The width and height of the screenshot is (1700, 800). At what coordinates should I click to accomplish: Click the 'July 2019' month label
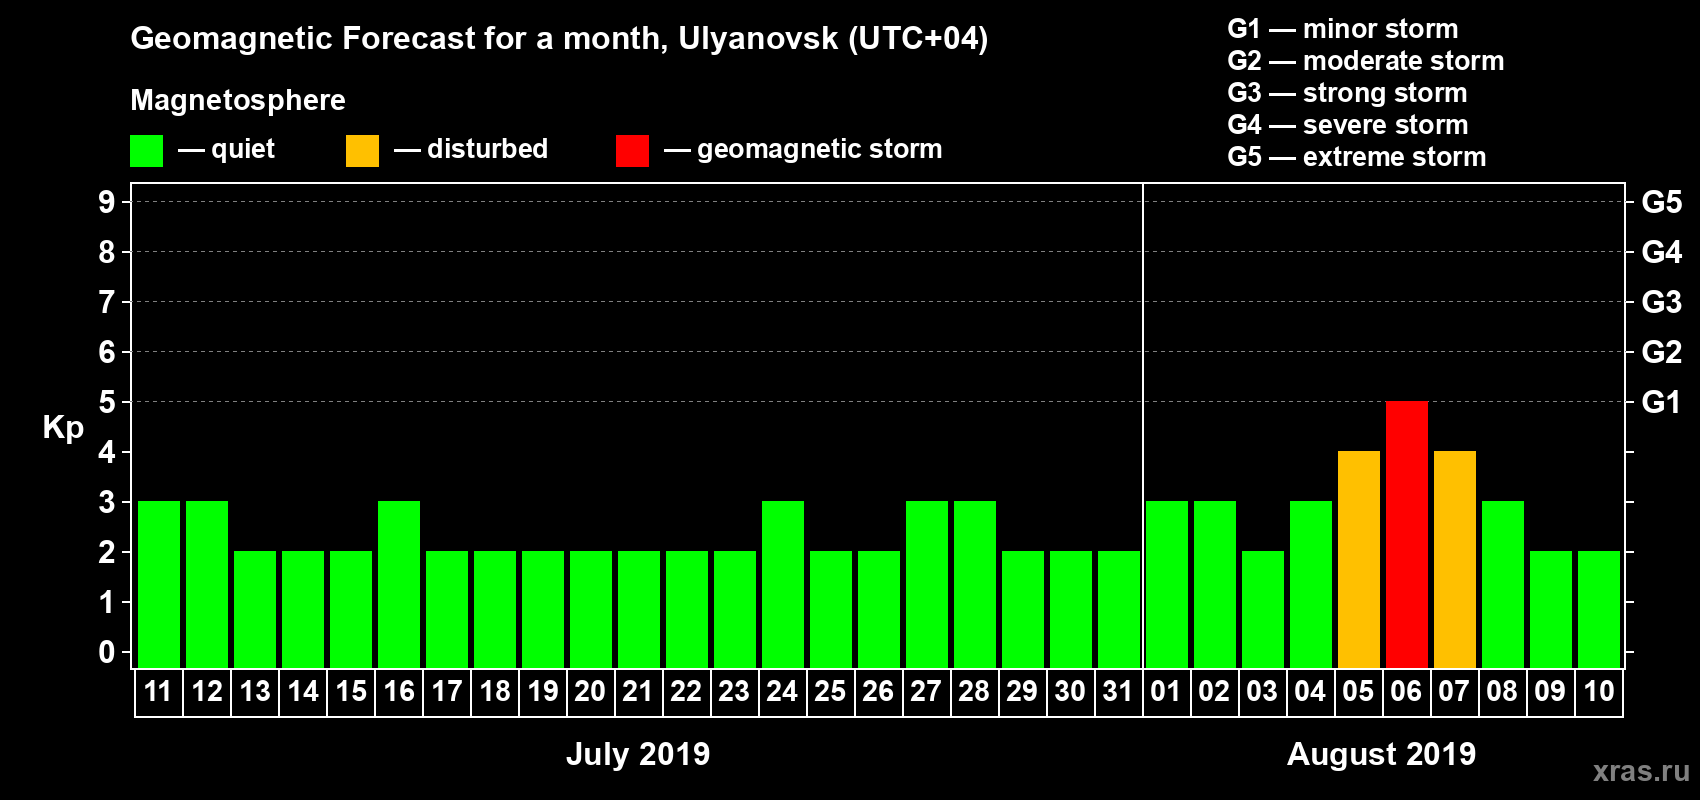[638, 753]
